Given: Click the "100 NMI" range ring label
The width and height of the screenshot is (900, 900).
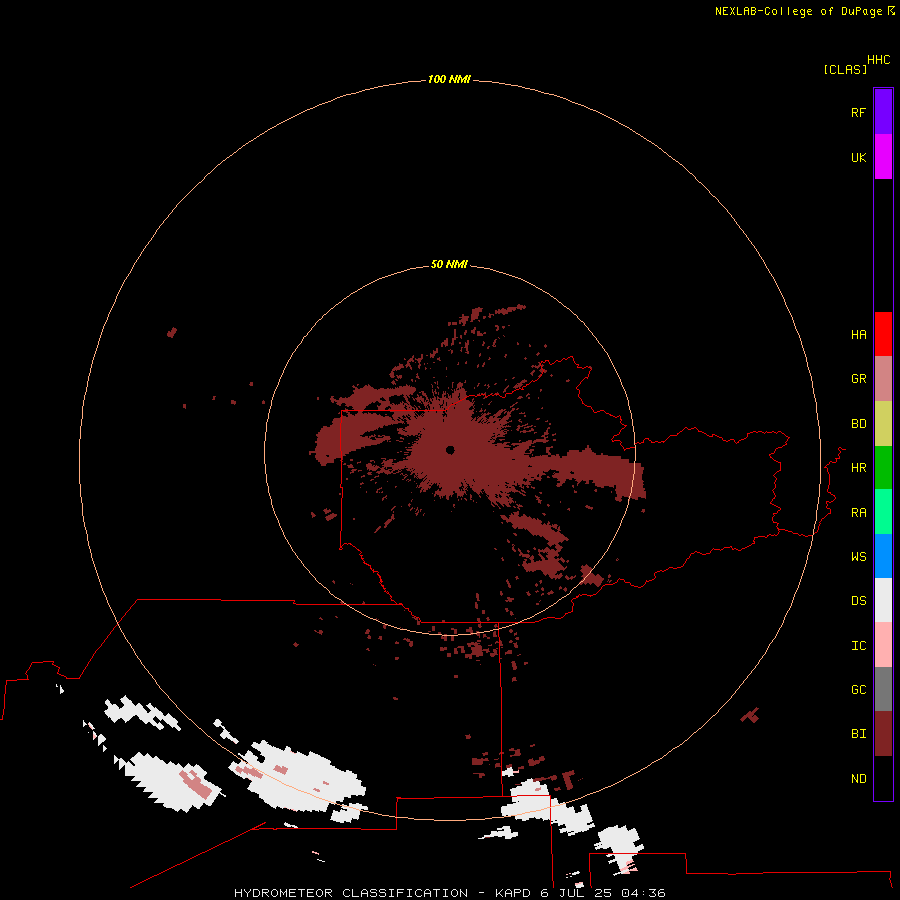Looking at the screenshot, I should 449,79.
